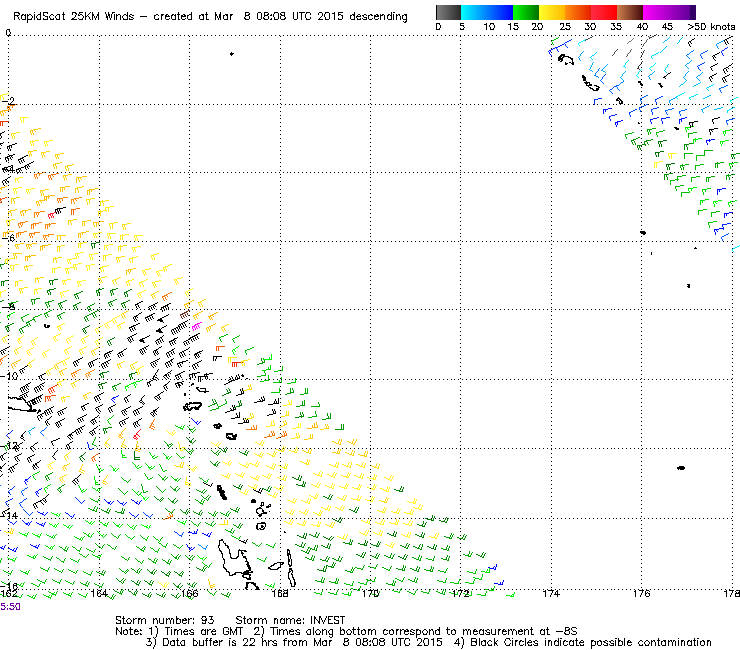Click the "176" longitude axis label
The height and width of the screenshot is (650, 740).
coord(641,594)
